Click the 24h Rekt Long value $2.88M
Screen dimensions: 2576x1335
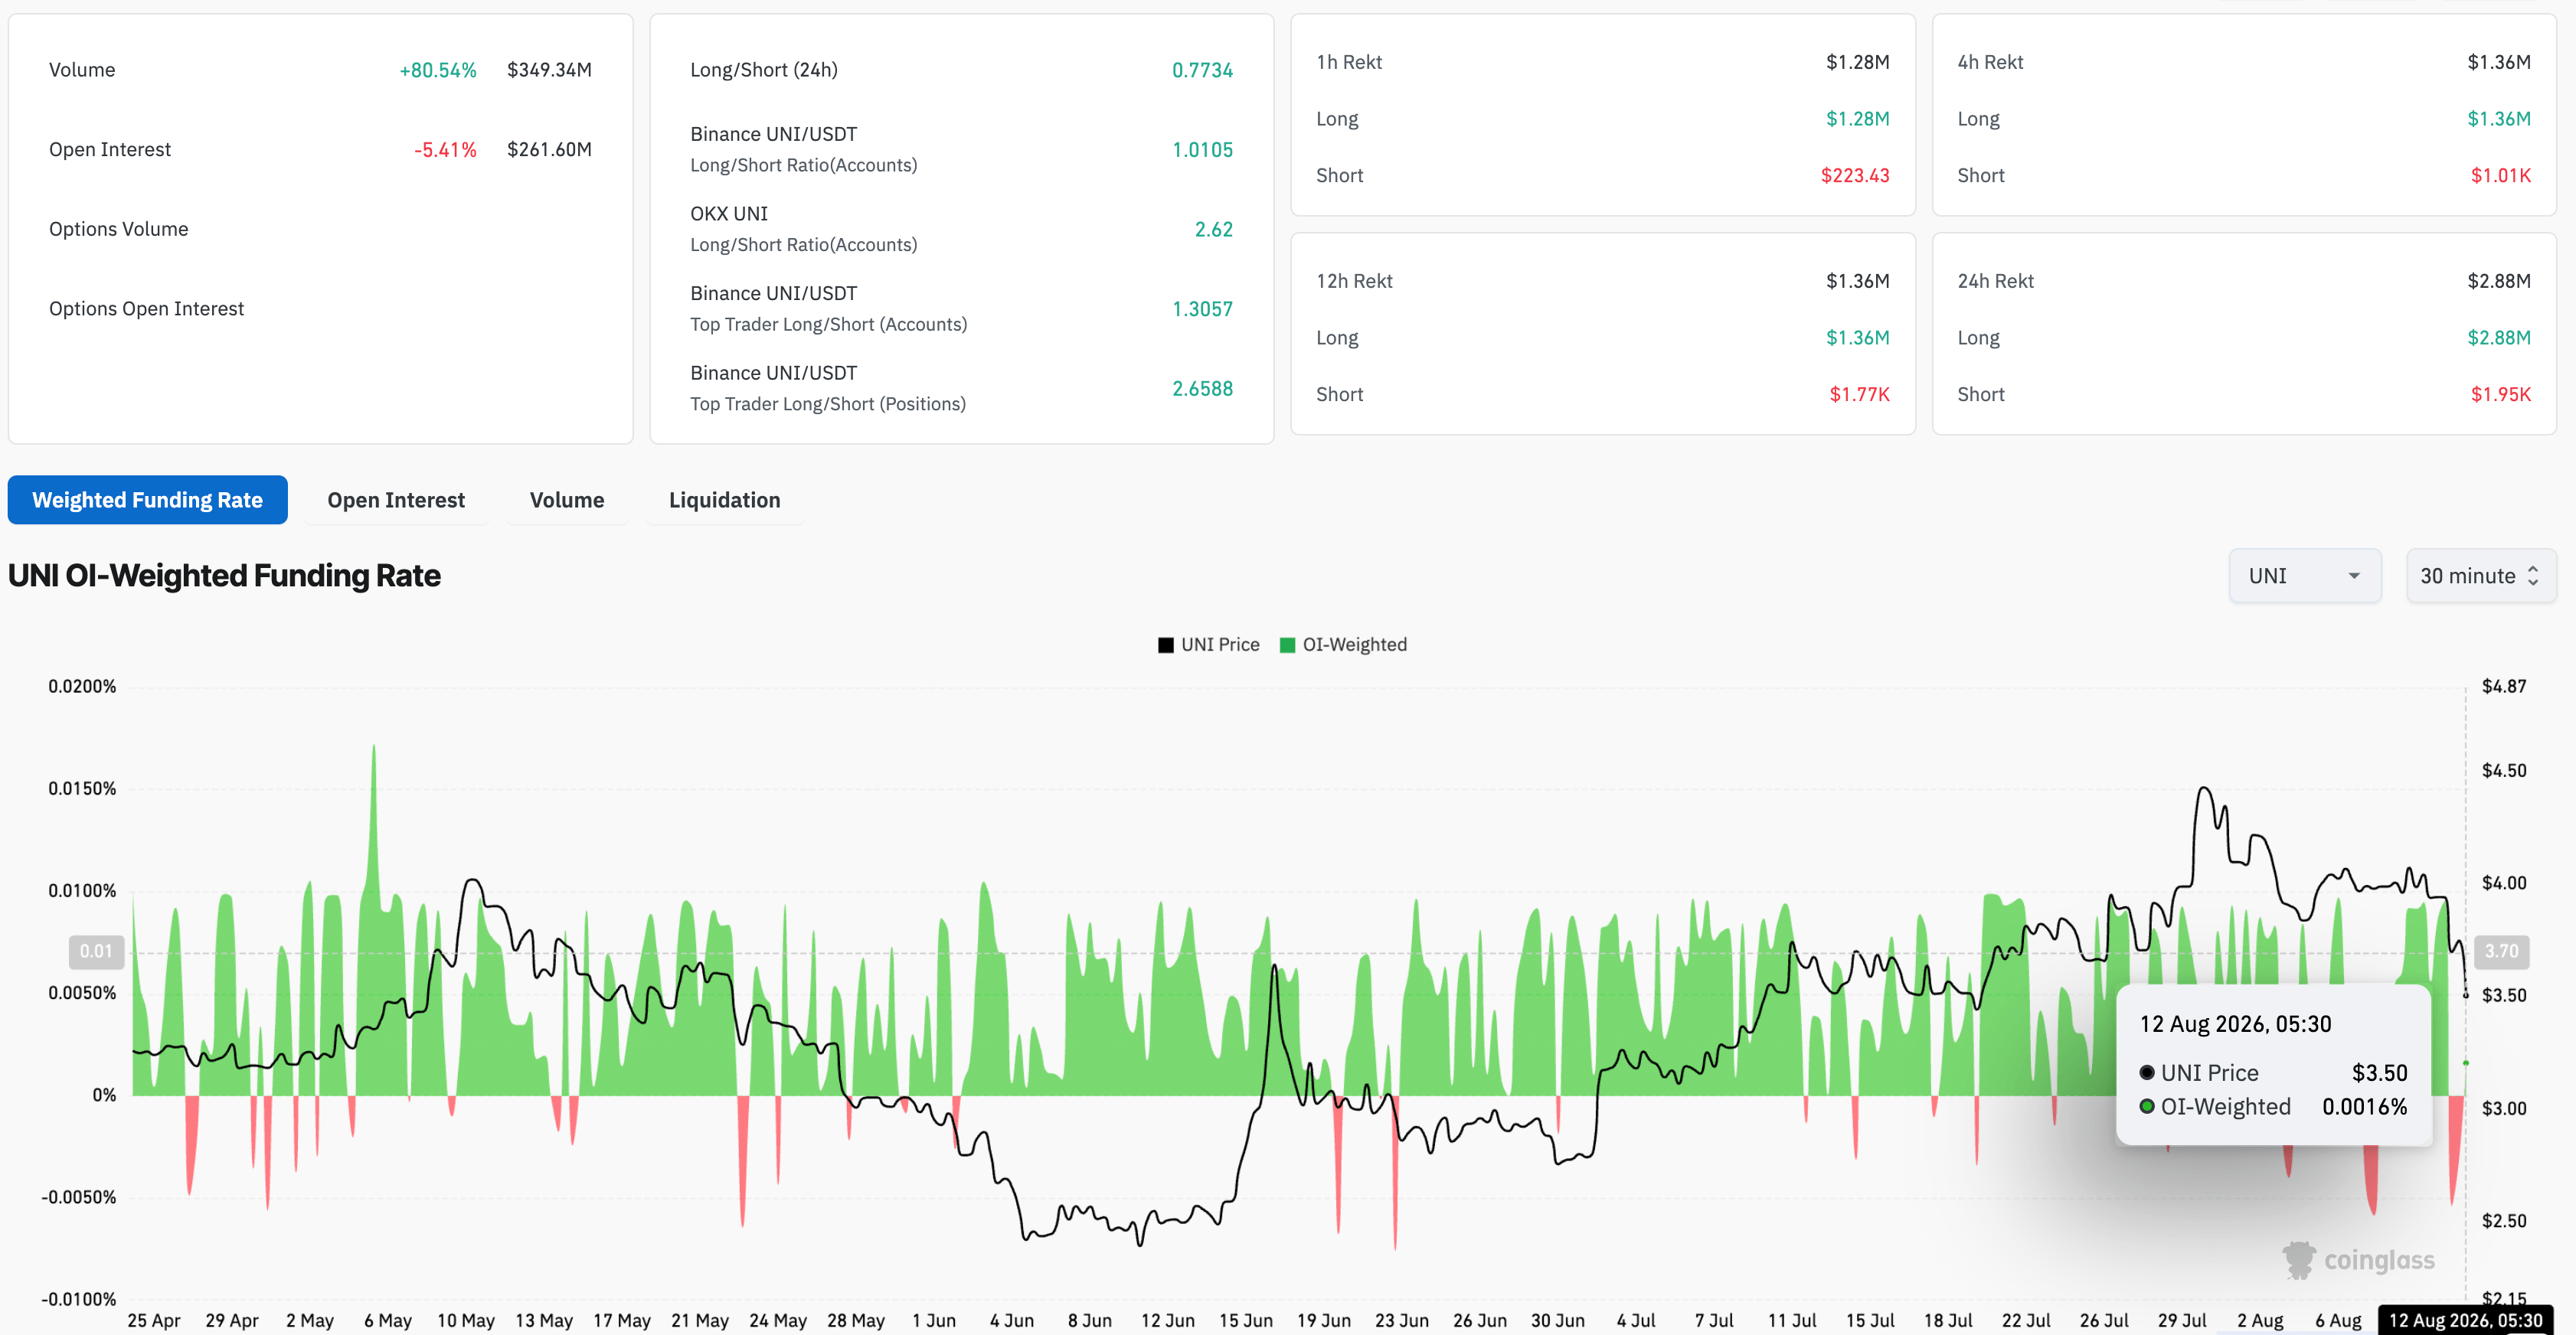point(2498,338)
